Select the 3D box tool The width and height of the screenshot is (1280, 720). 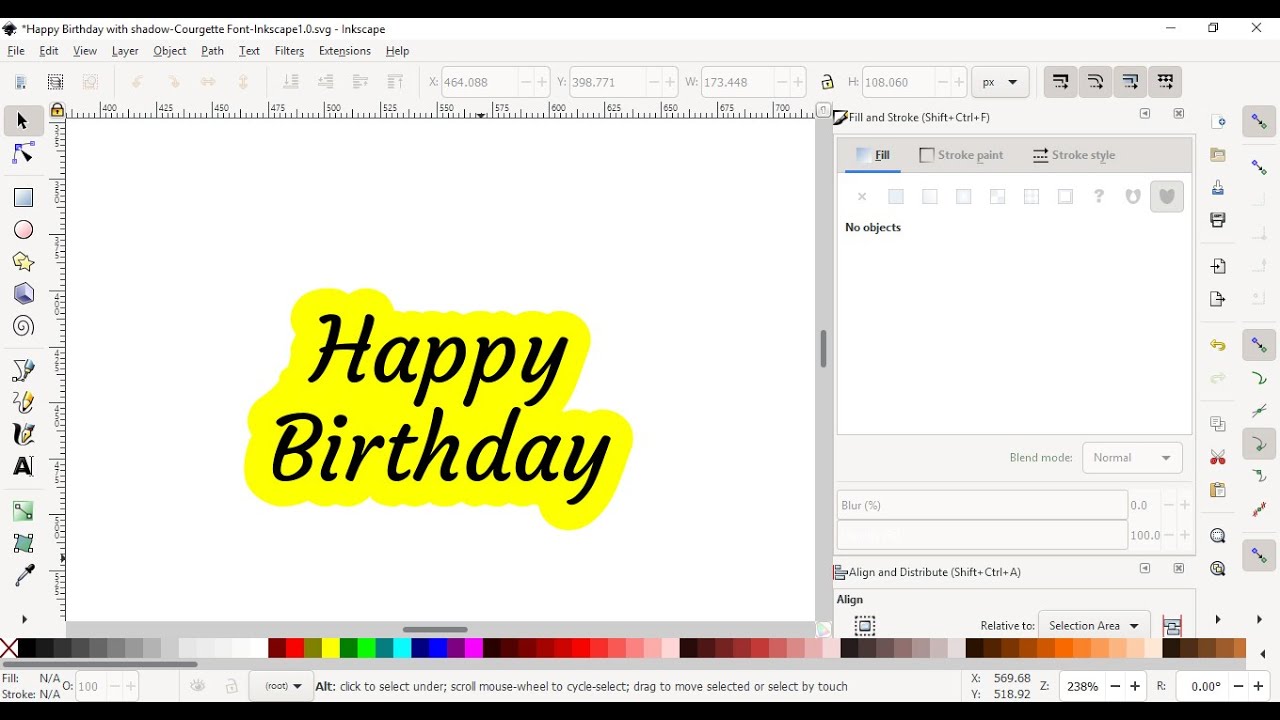click(23, 294)
